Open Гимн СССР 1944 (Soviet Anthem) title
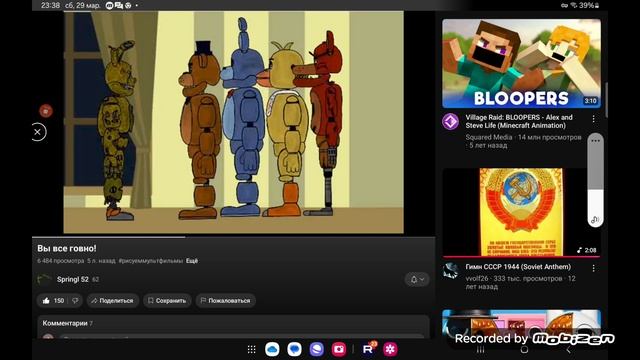Screen dimensions: 640x360 point(518,267)
